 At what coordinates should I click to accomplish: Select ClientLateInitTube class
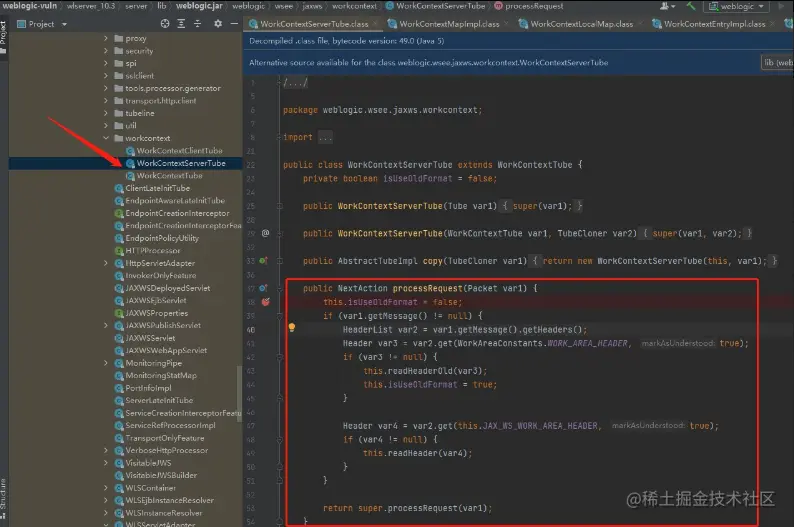pyautogui.click(x=157, y=188)
